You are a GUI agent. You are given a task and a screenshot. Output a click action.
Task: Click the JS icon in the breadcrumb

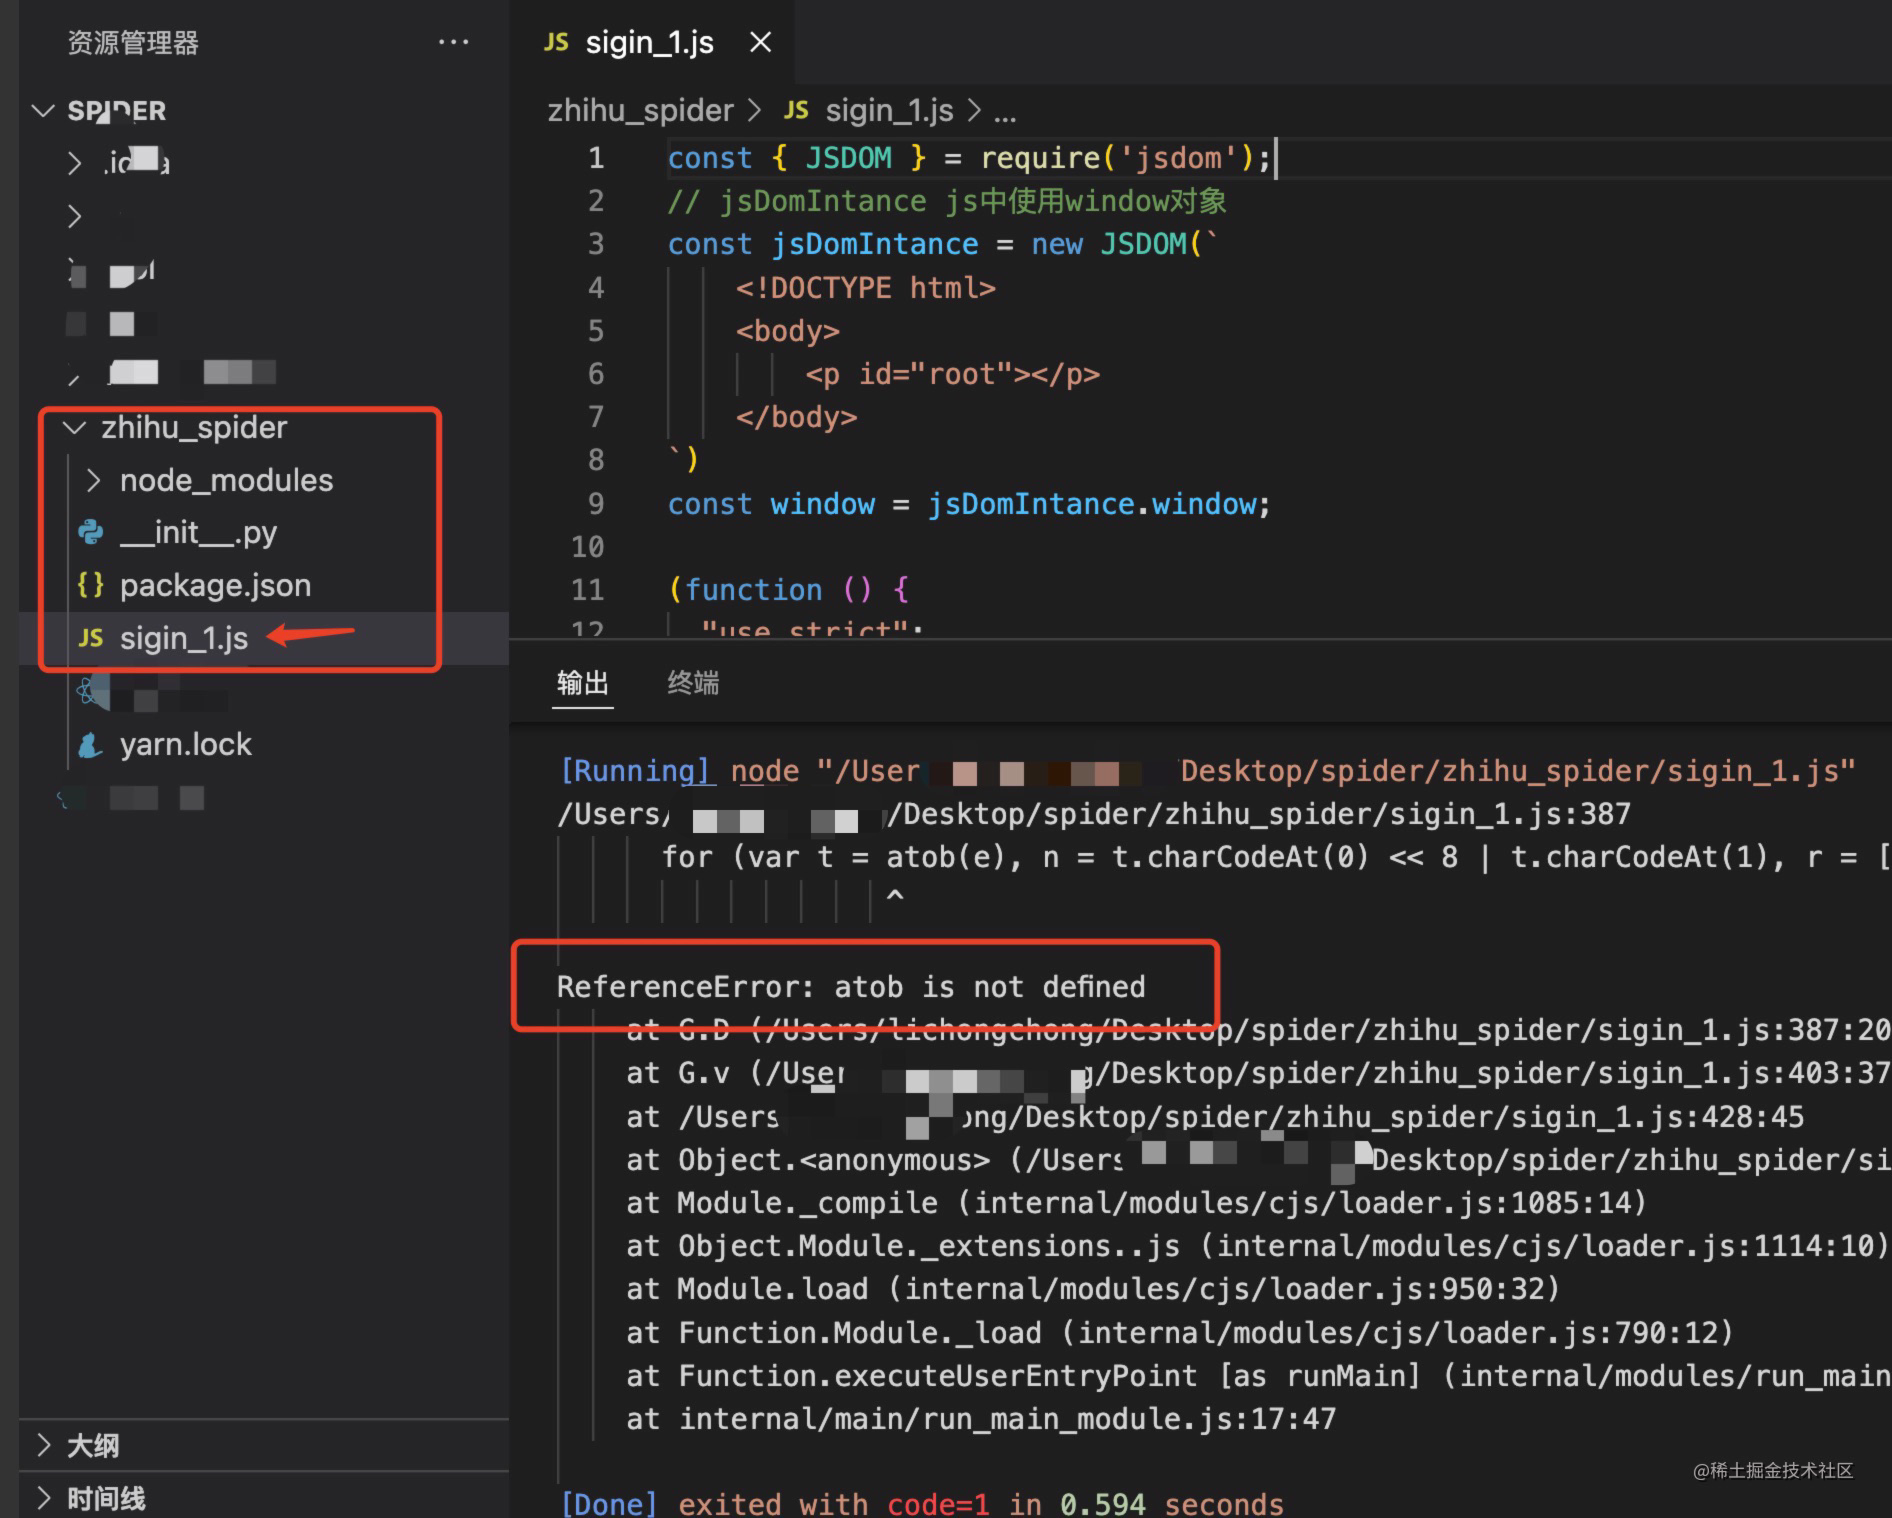[796, 110]
